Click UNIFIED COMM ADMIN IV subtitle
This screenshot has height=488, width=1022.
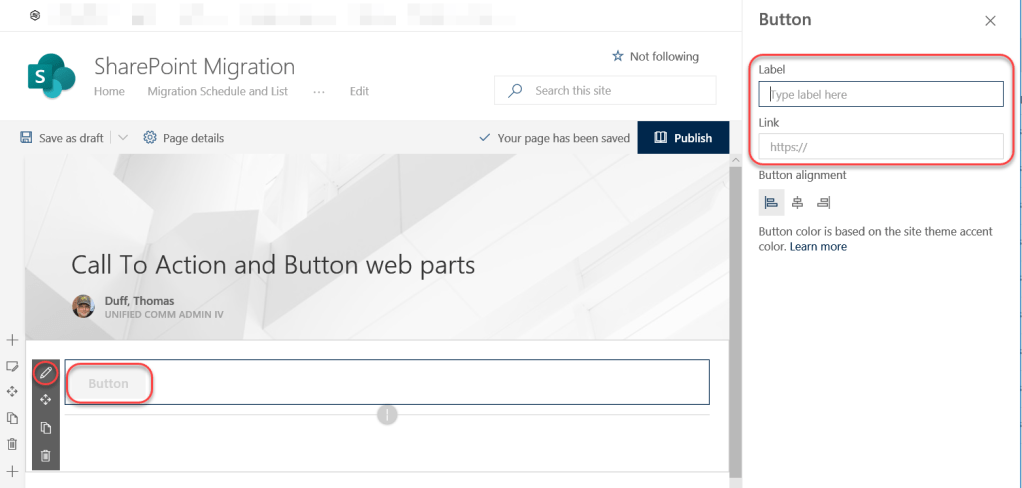tap(164, 315)
